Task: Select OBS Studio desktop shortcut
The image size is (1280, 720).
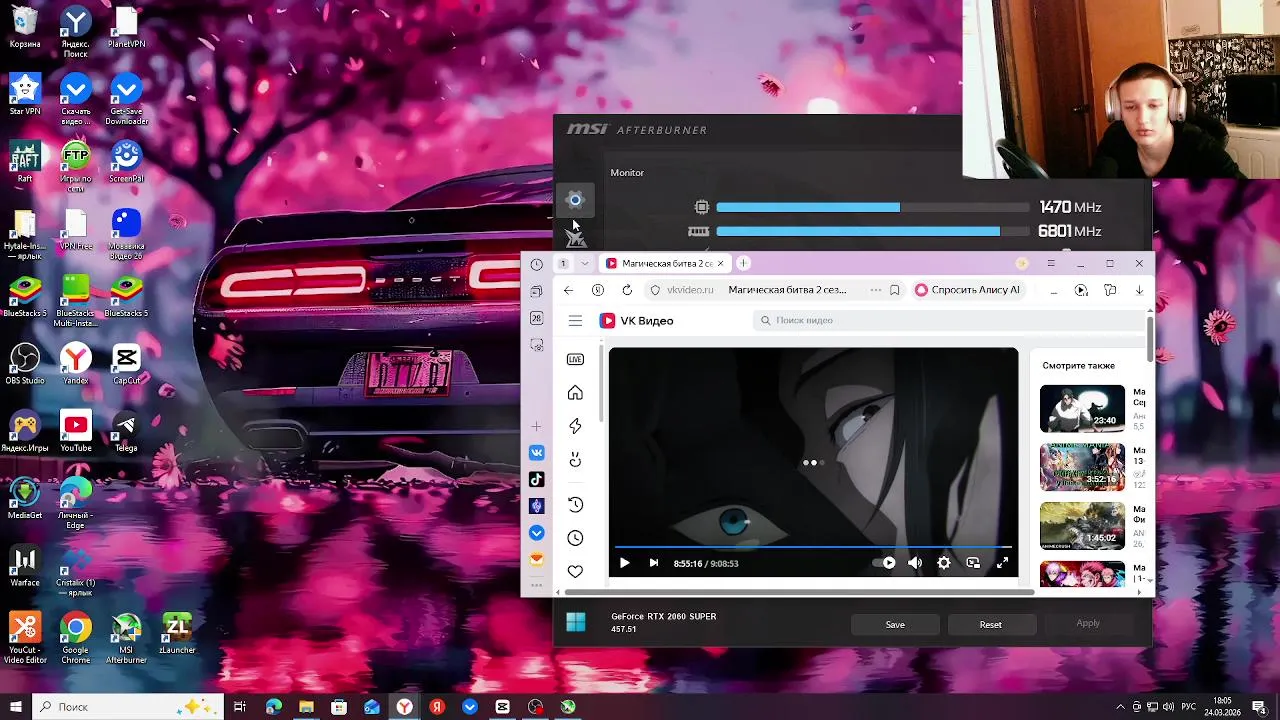Action: click(x=25, y=364)
